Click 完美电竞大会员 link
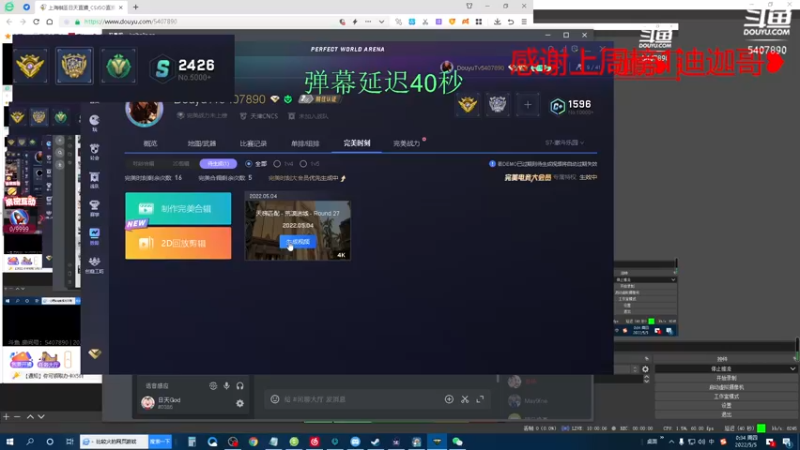 [528, 178]
